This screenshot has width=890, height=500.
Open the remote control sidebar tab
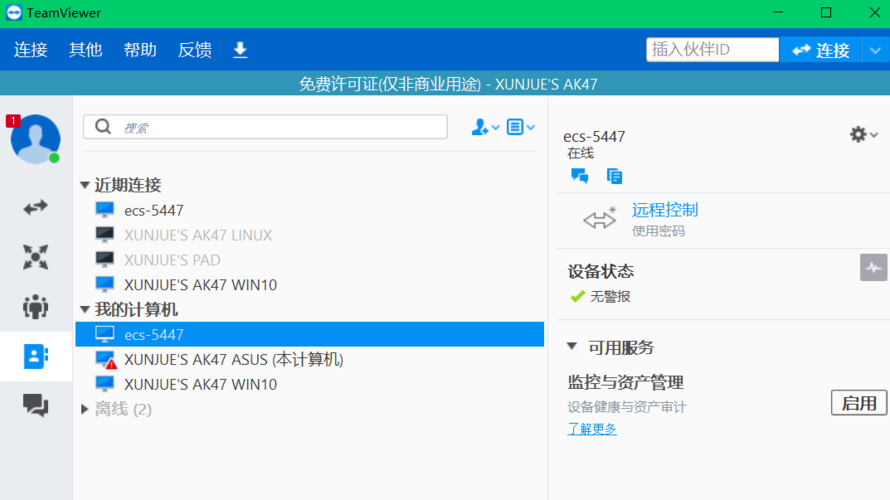(35, 208)
